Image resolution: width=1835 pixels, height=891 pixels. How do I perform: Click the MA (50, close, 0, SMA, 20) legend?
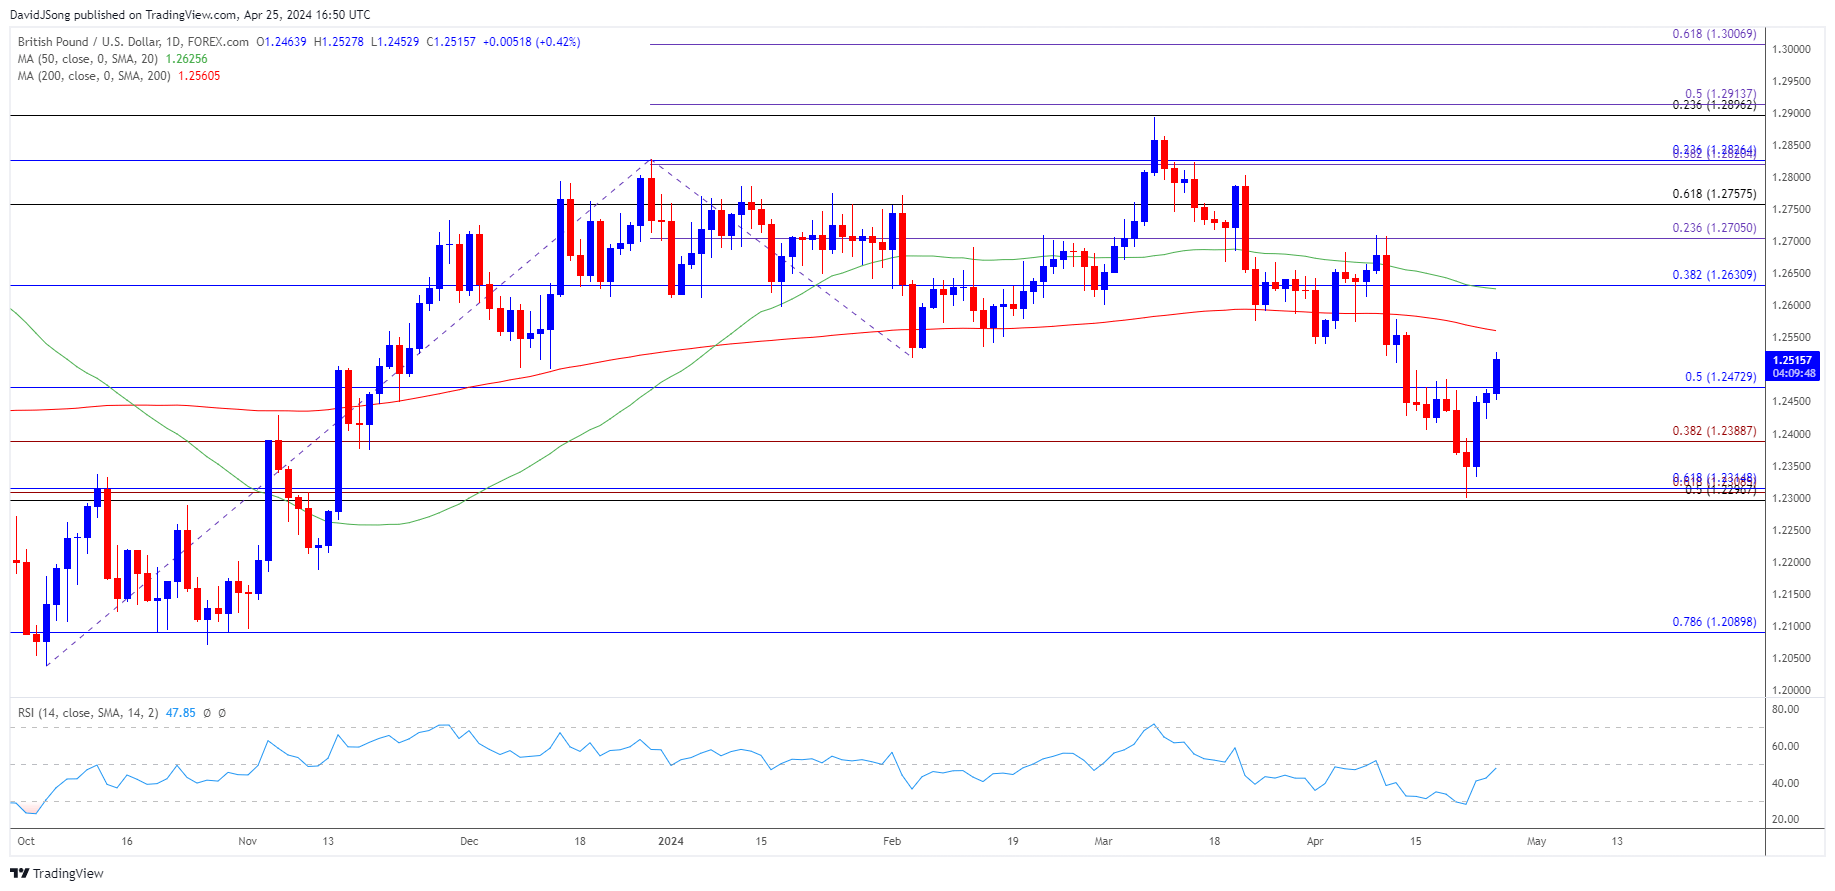tap(87, 59)
